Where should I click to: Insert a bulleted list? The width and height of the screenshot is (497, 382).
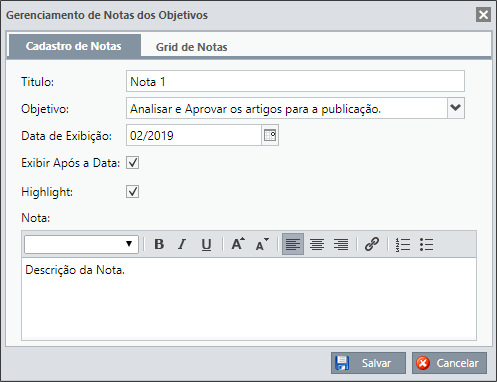tap(427, 244)
